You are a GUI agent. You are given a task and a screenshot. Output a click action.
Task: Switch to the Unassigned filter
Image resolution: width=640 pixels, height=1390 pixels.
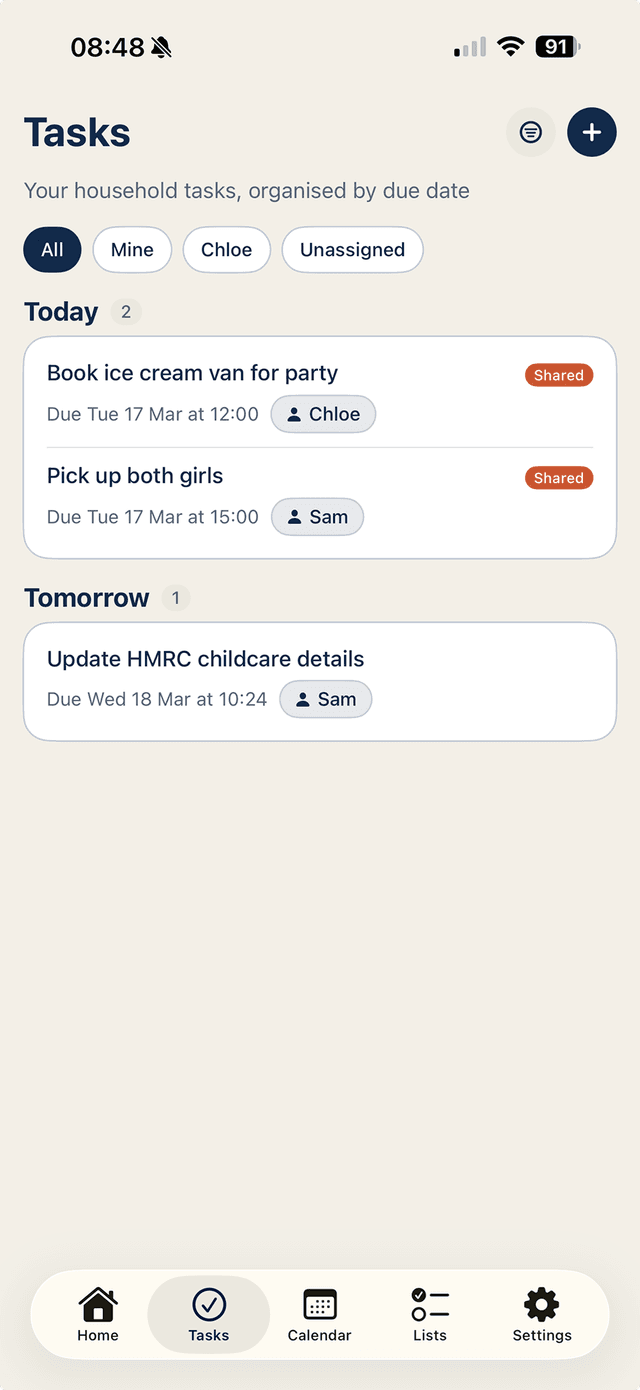pos(352,249)
